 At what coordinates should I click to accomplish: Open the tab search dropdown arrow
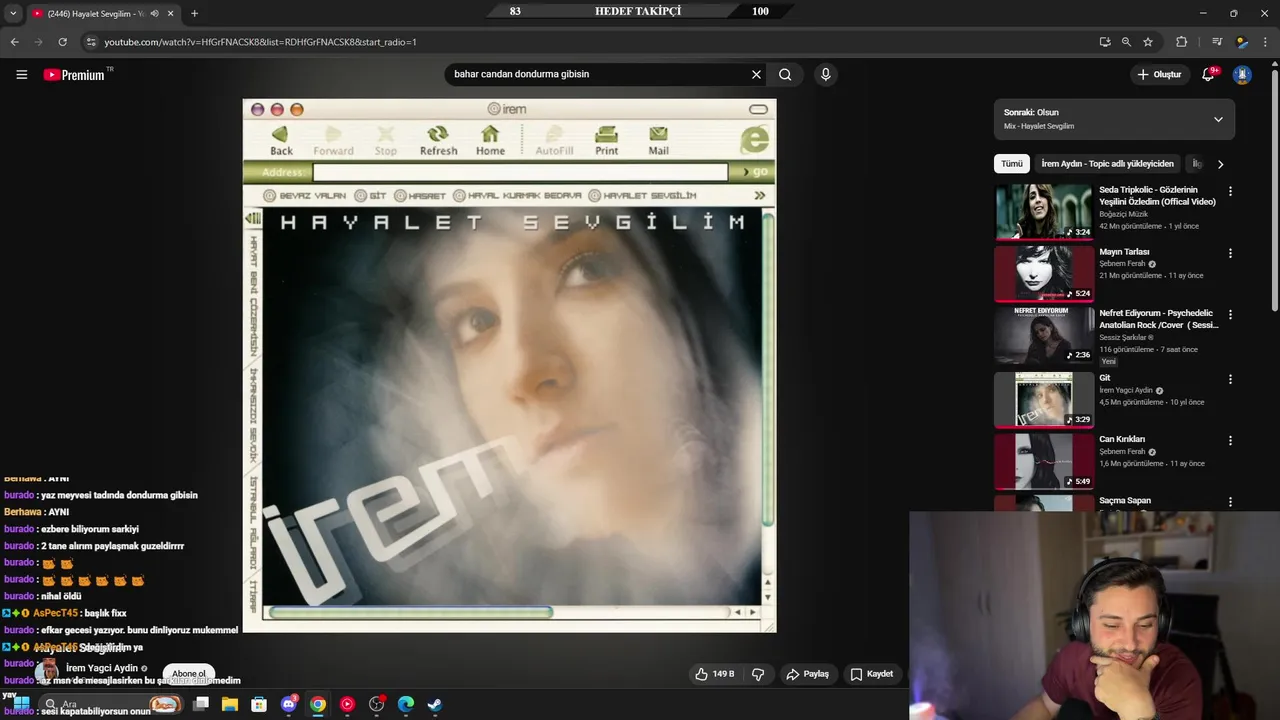tap(13, 13)
